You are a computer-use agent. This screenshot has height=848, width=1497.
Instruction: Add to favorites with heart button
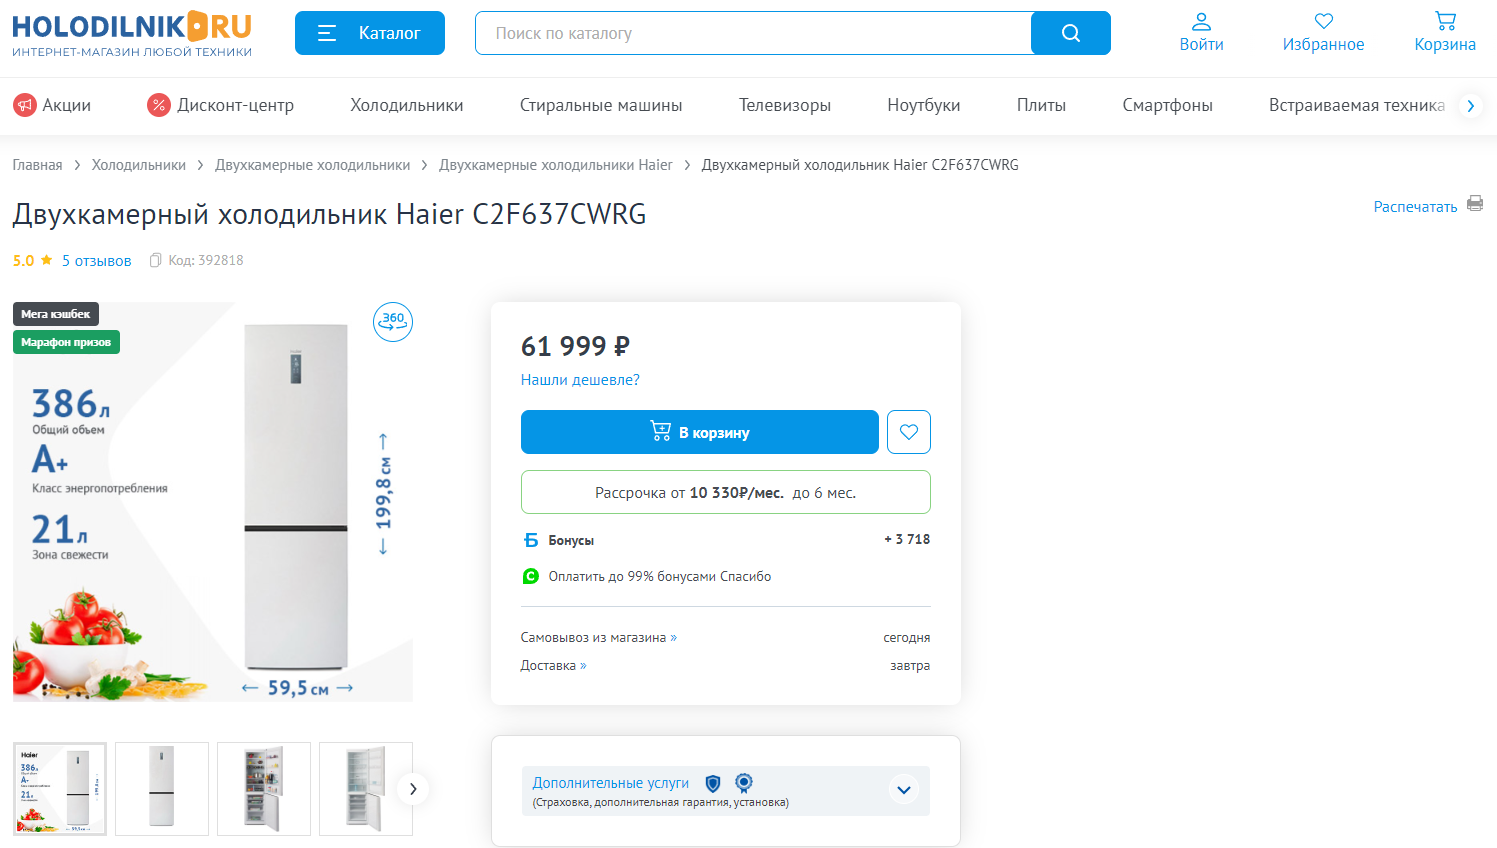(x=909, y=432)
